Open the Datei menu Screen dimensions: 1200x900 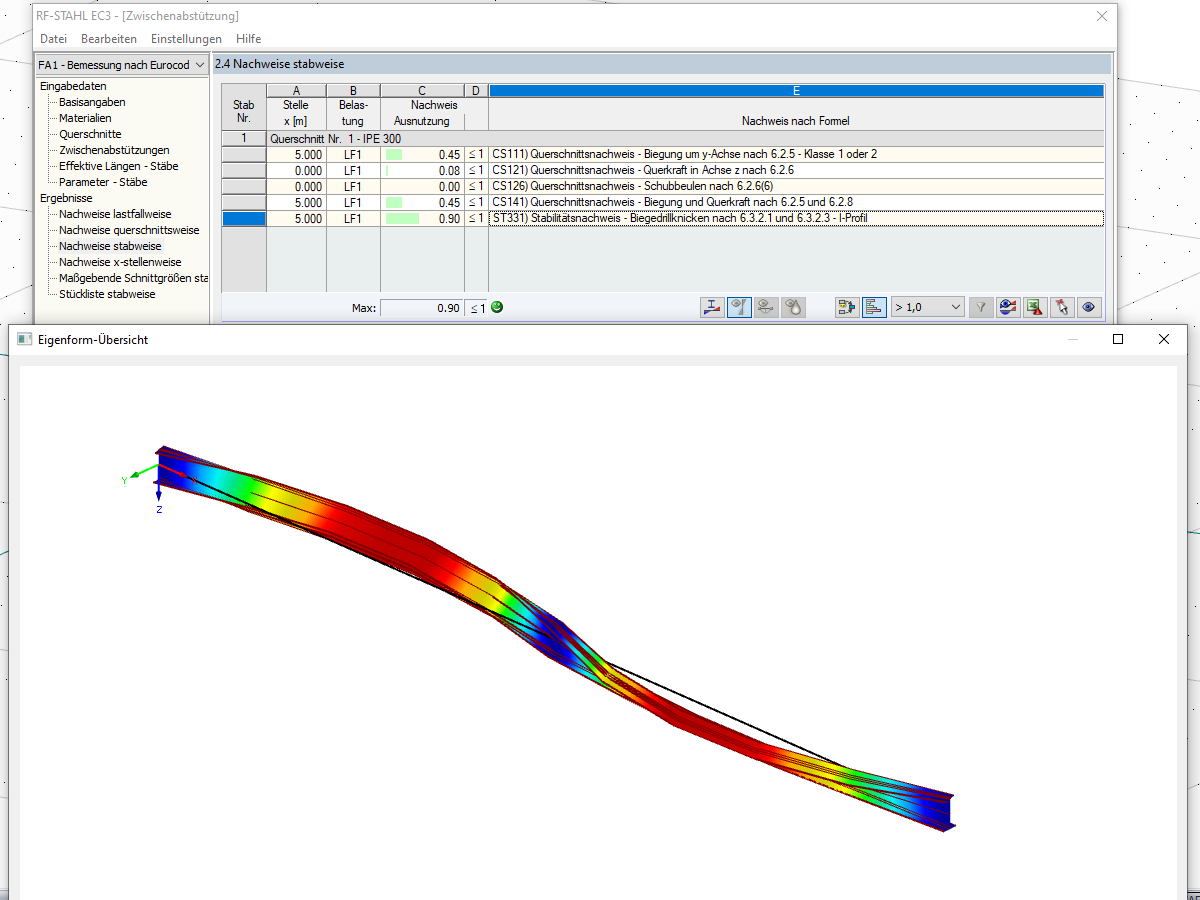click(53, 39)
